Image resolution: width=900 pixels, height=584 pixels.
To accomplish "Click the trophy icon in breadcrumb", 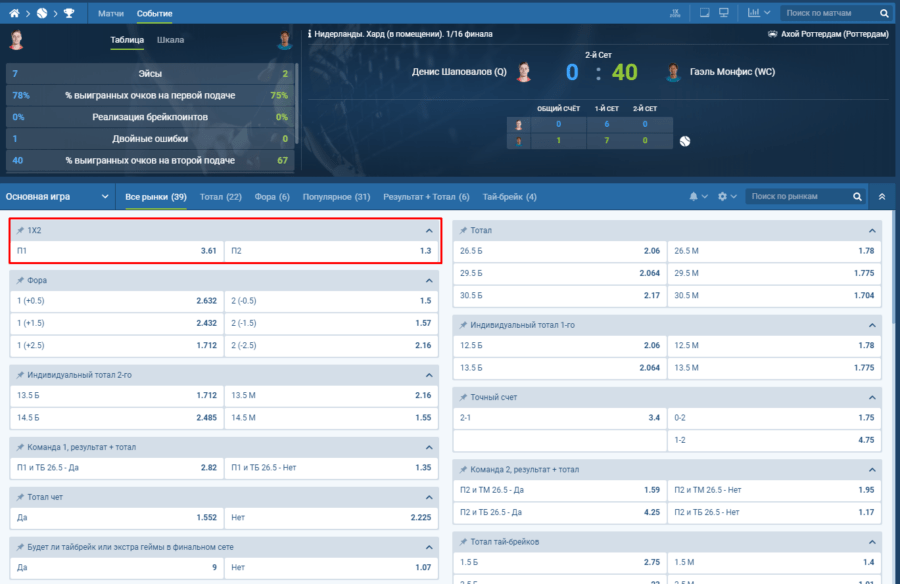I will tap(68, 14).
